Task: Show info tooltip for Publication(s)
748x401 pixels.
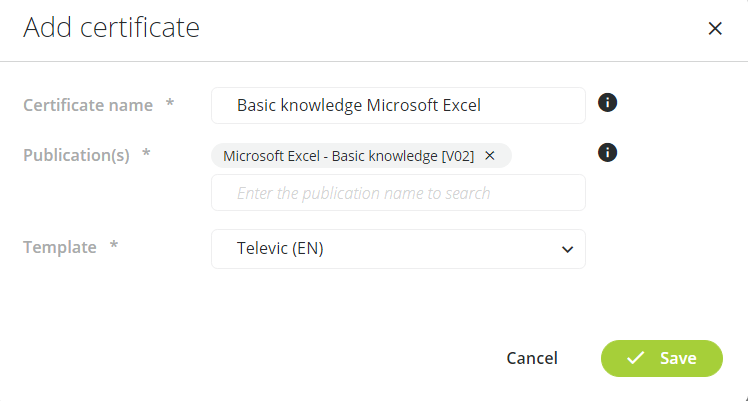Action: coord(607,153)
